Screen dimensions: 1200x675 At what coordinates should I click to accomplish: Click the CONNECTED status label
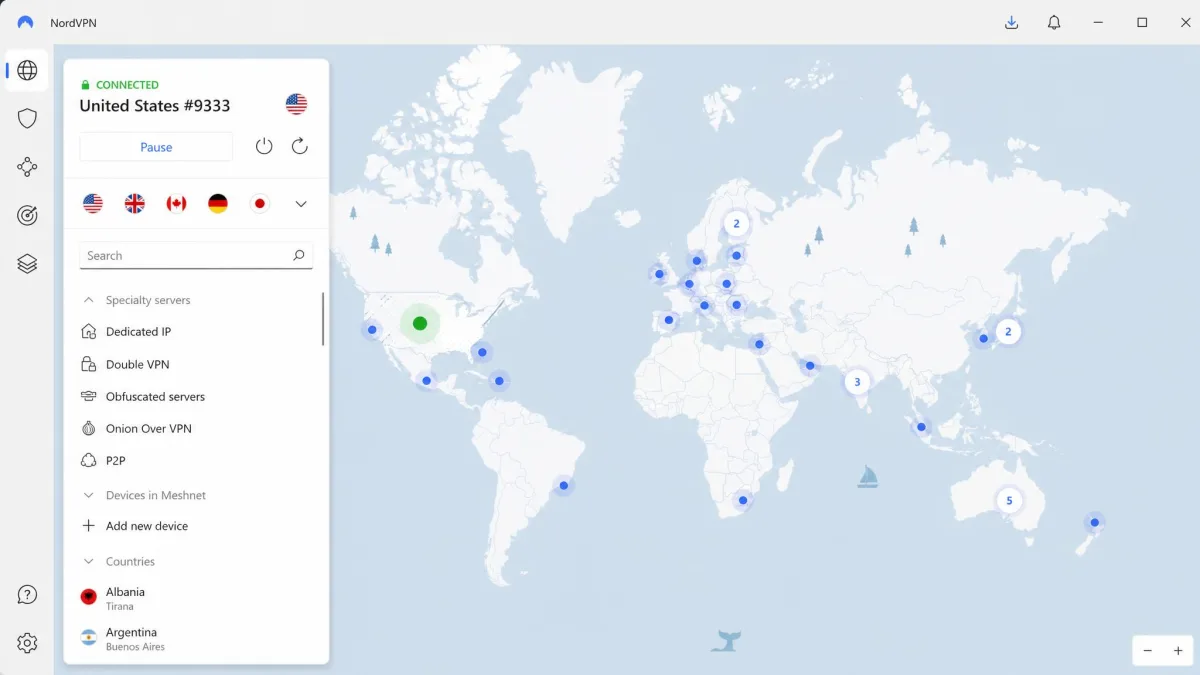tap(127, 85)
